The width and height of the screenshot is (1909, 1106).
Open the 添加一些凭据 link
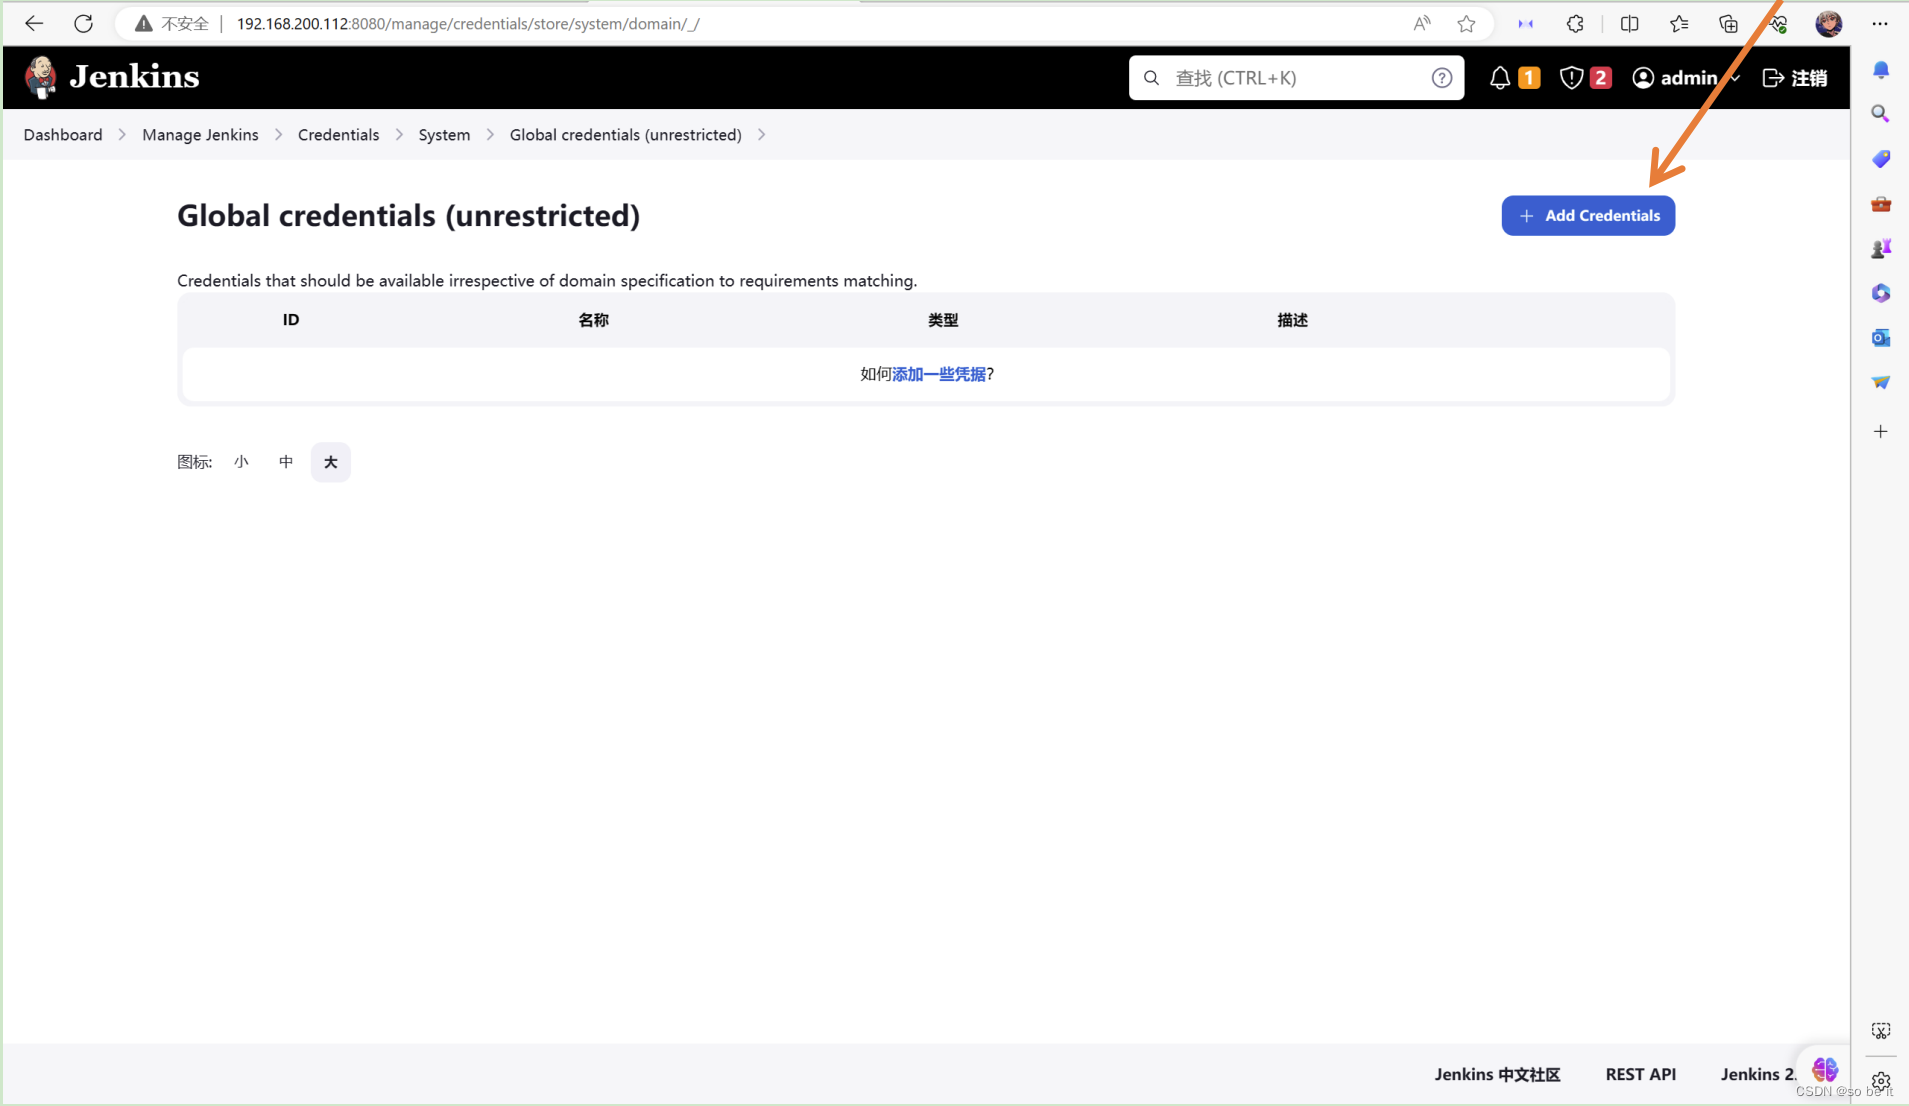[x=939, y=374]
